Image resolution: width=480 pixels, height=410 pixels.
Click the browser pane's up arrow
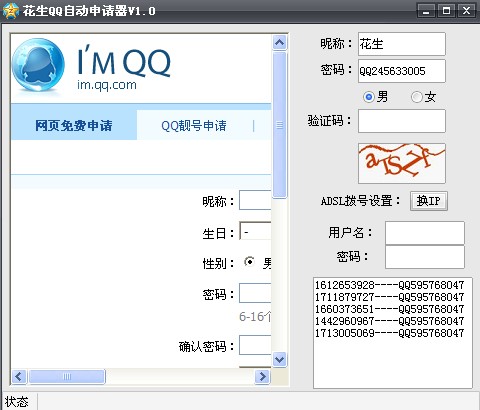279,43
